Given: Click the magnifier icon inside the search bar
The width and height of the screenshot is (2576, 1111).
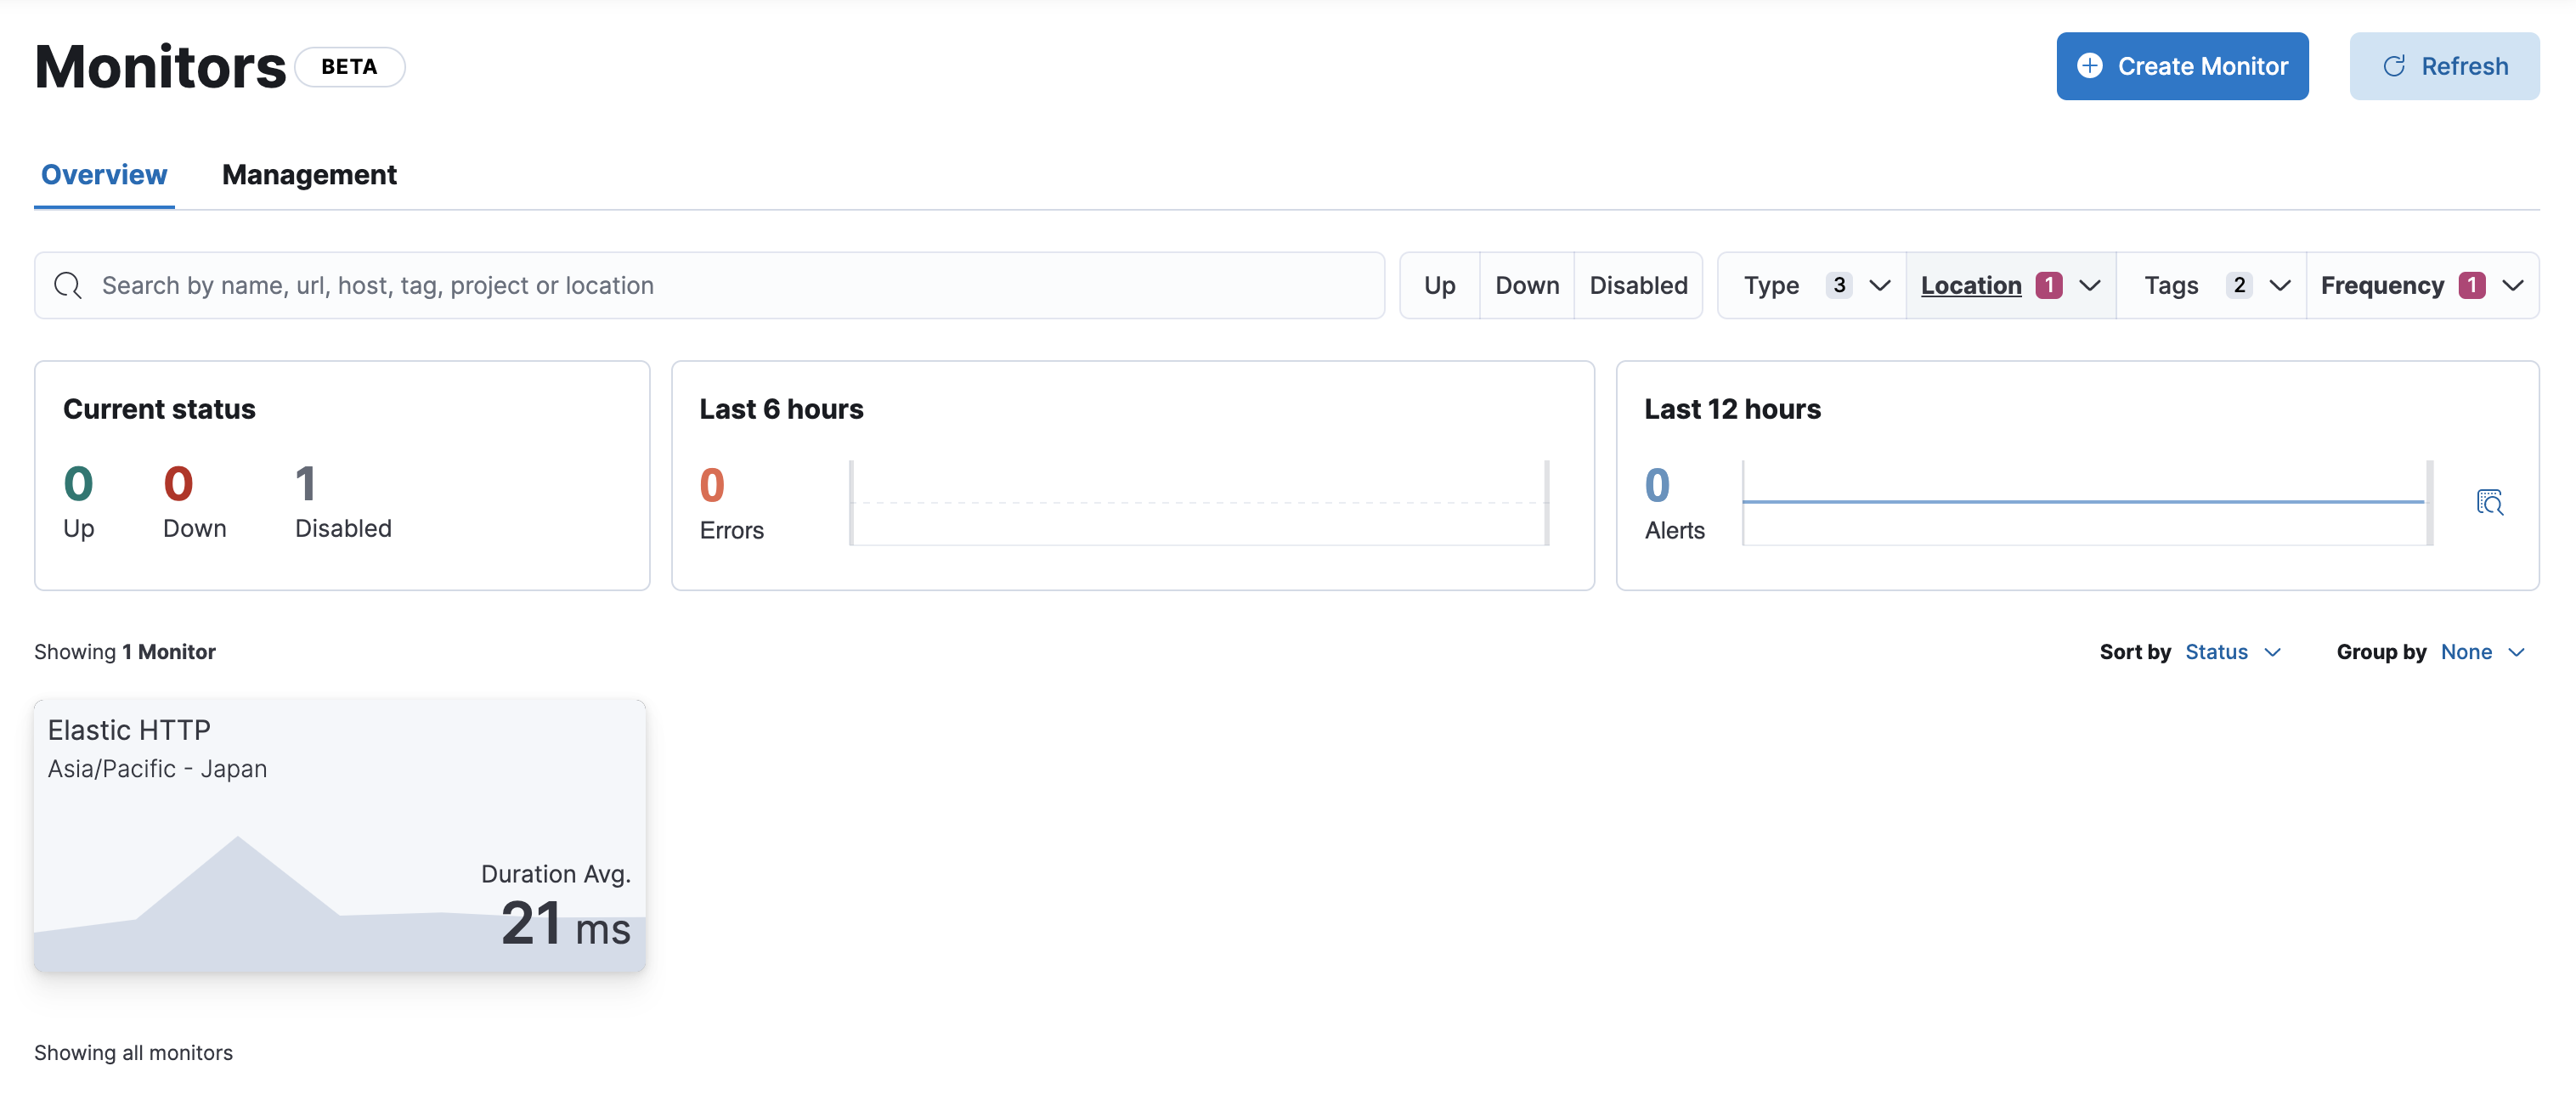Looking at the screenshot, I should click(68, 285).
